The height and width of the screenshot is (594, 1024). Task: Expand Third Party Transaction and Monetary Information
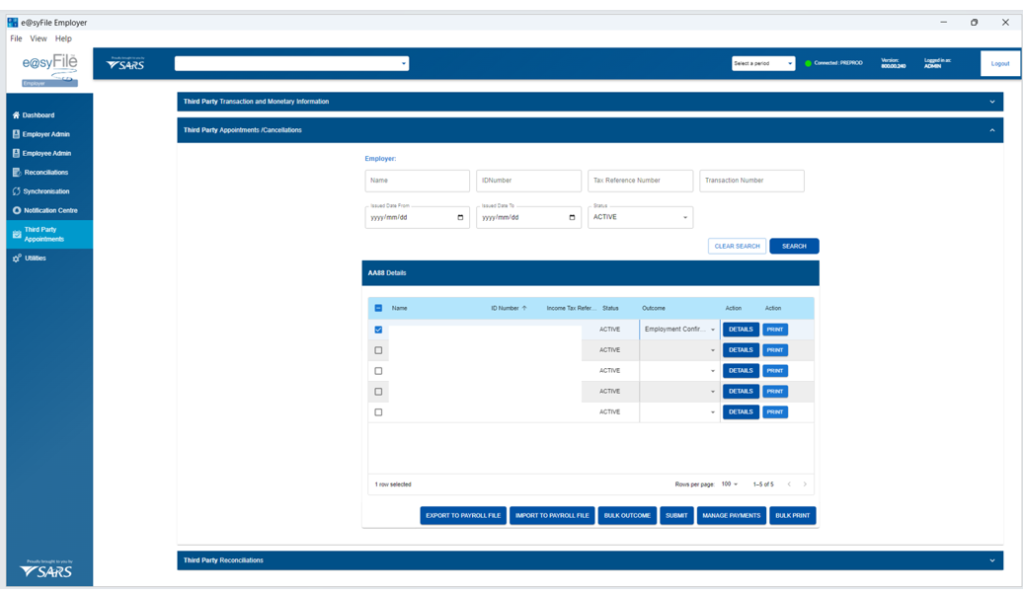tap(590, 102)
